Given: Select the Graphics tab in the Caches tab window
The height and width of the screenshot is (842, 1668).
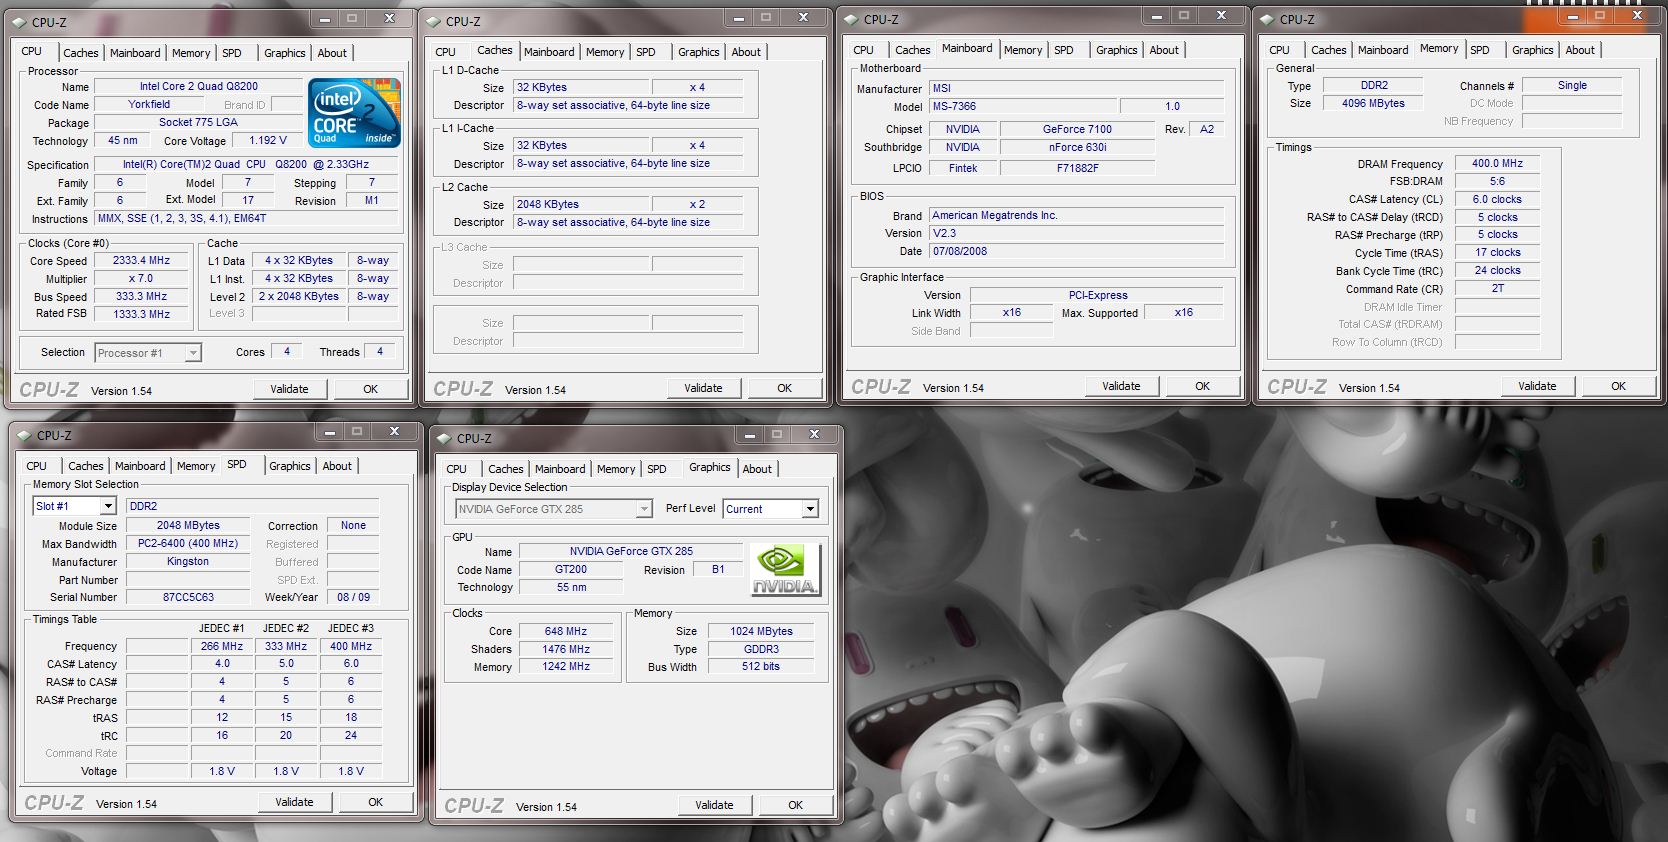Looking at the screenshot, I should (x=698, y=52).
